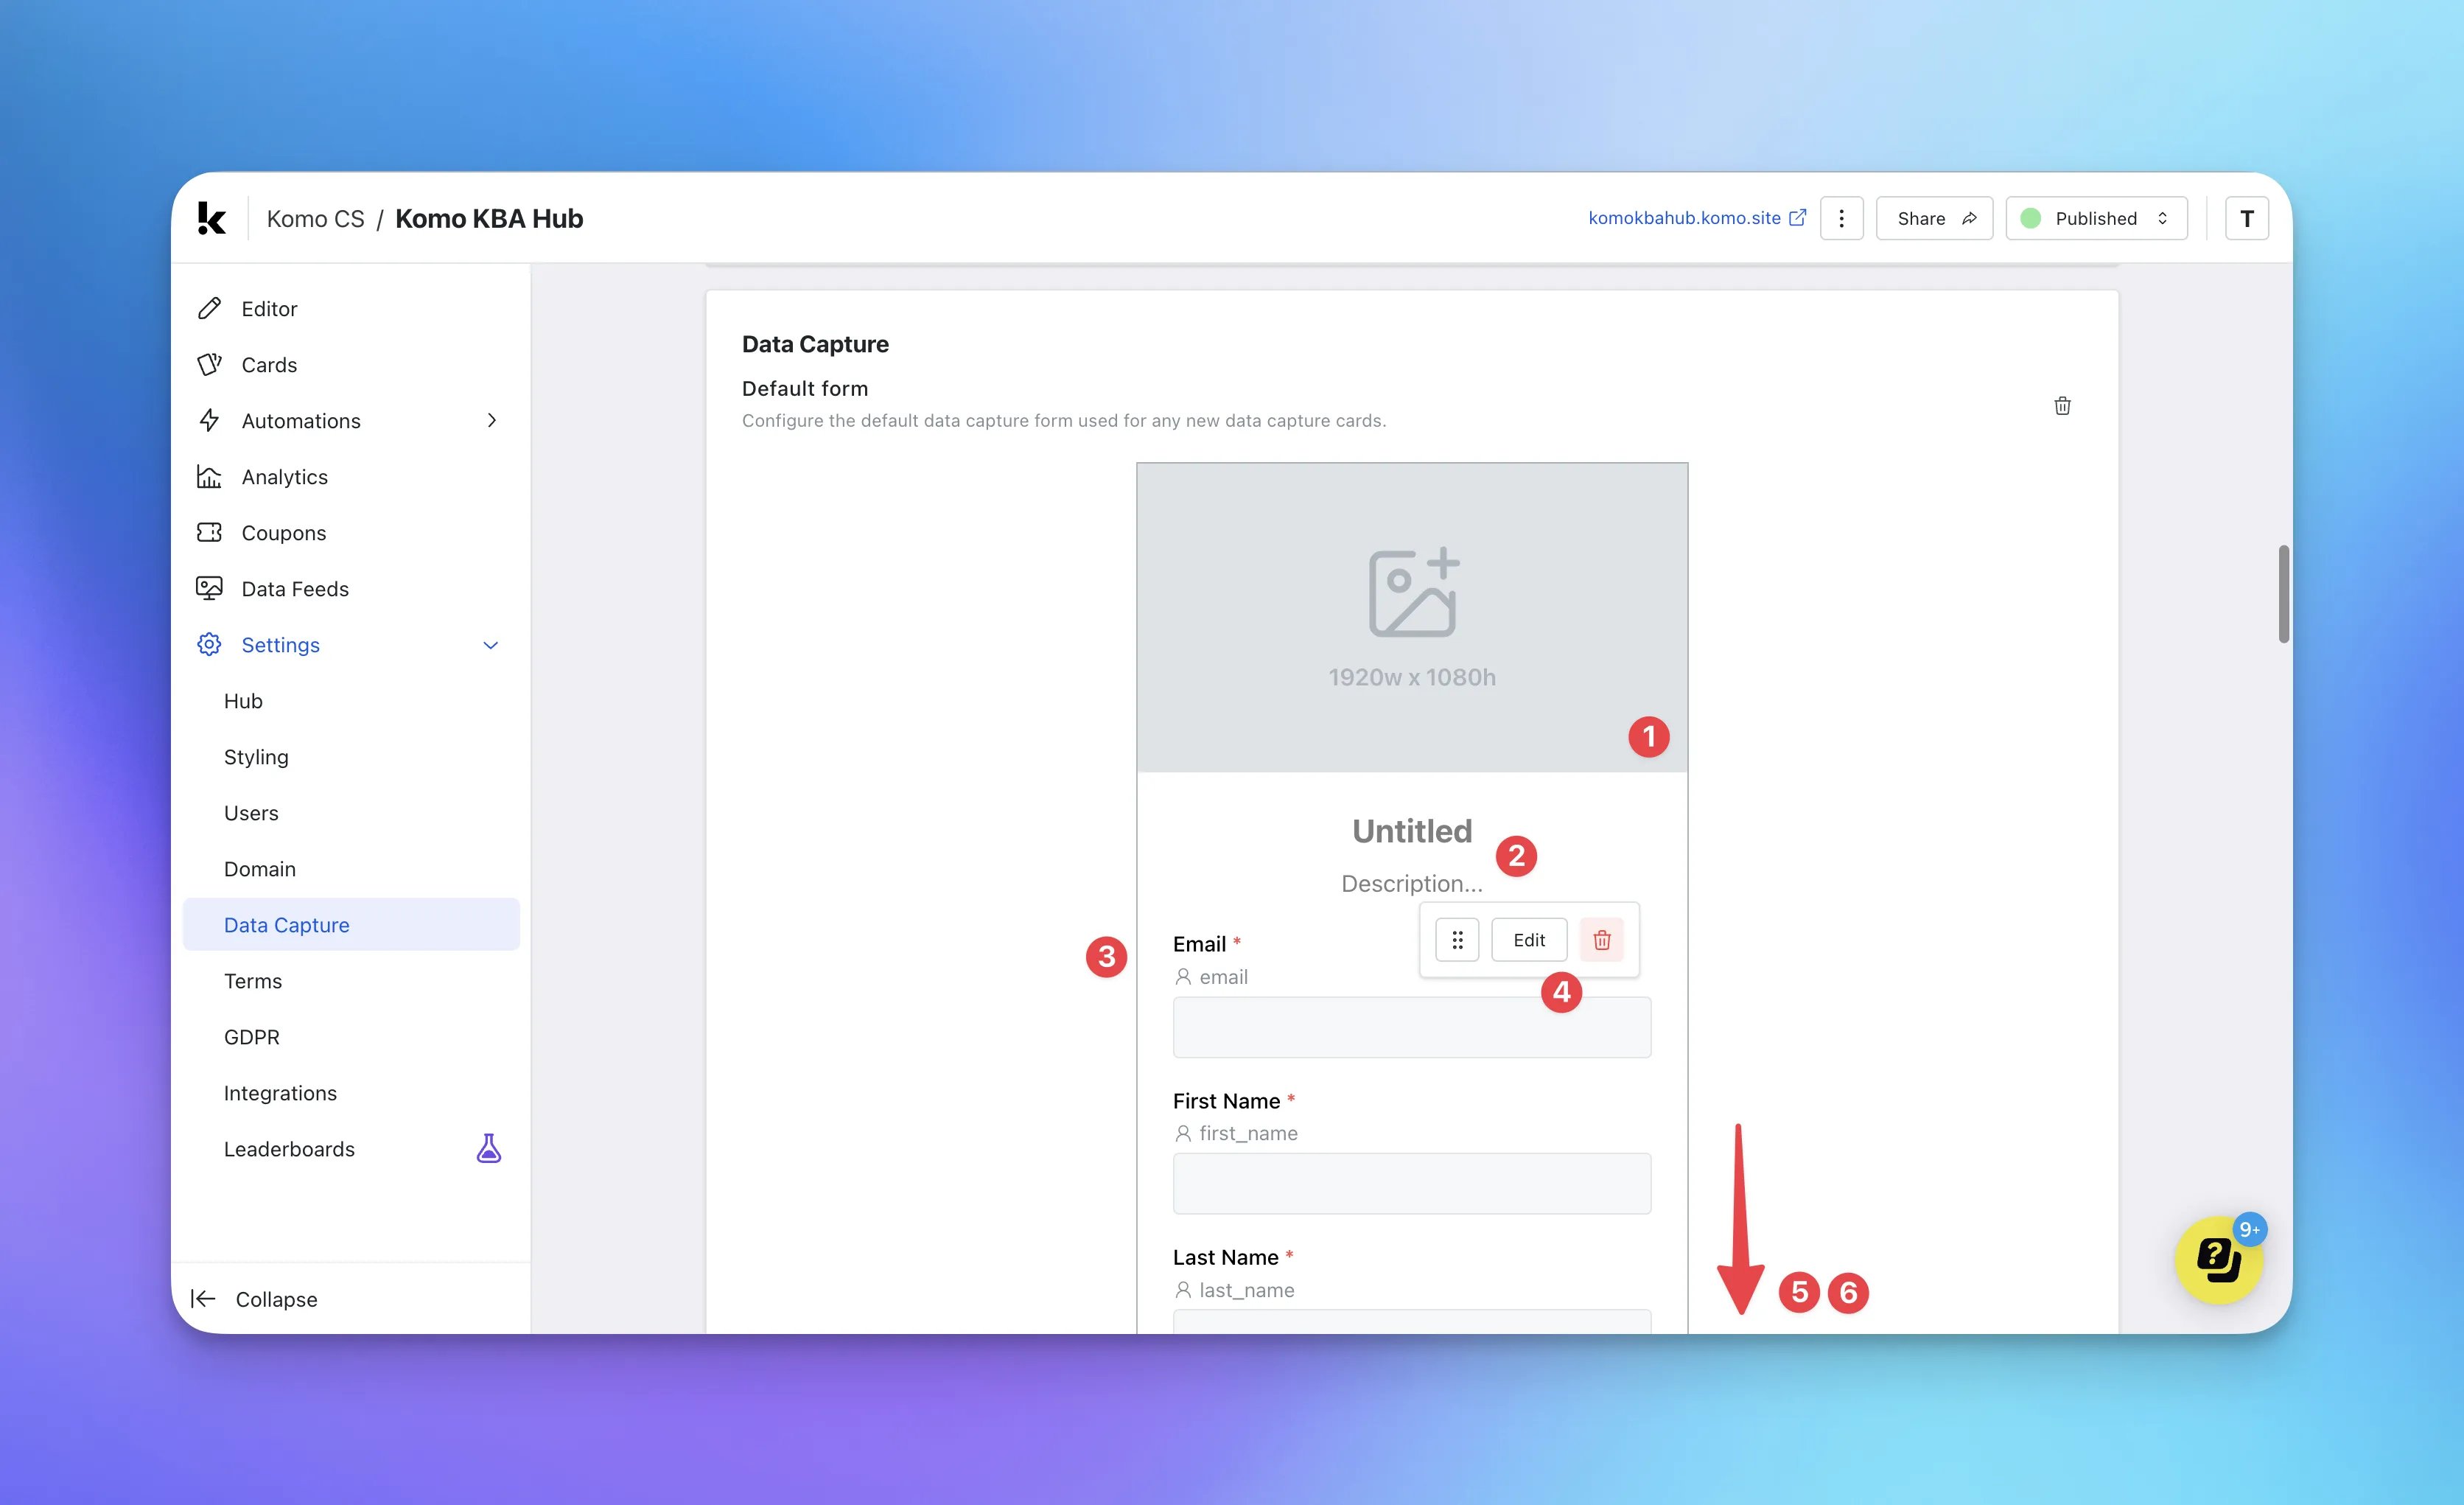Select GDPR settings
This screenshot has height=1505, width=2464.
pos(350,1036)
